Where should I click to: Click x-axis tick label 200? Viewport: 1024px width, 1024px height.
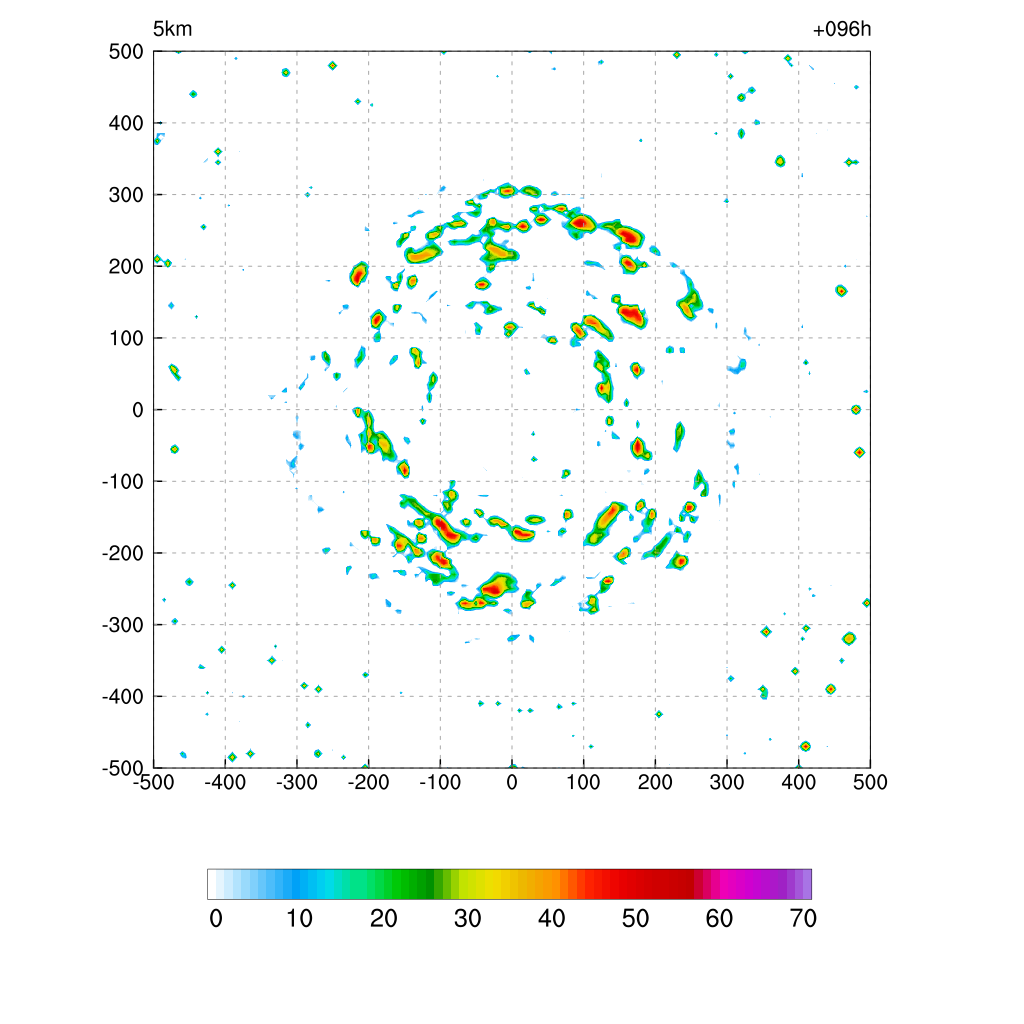655,782
